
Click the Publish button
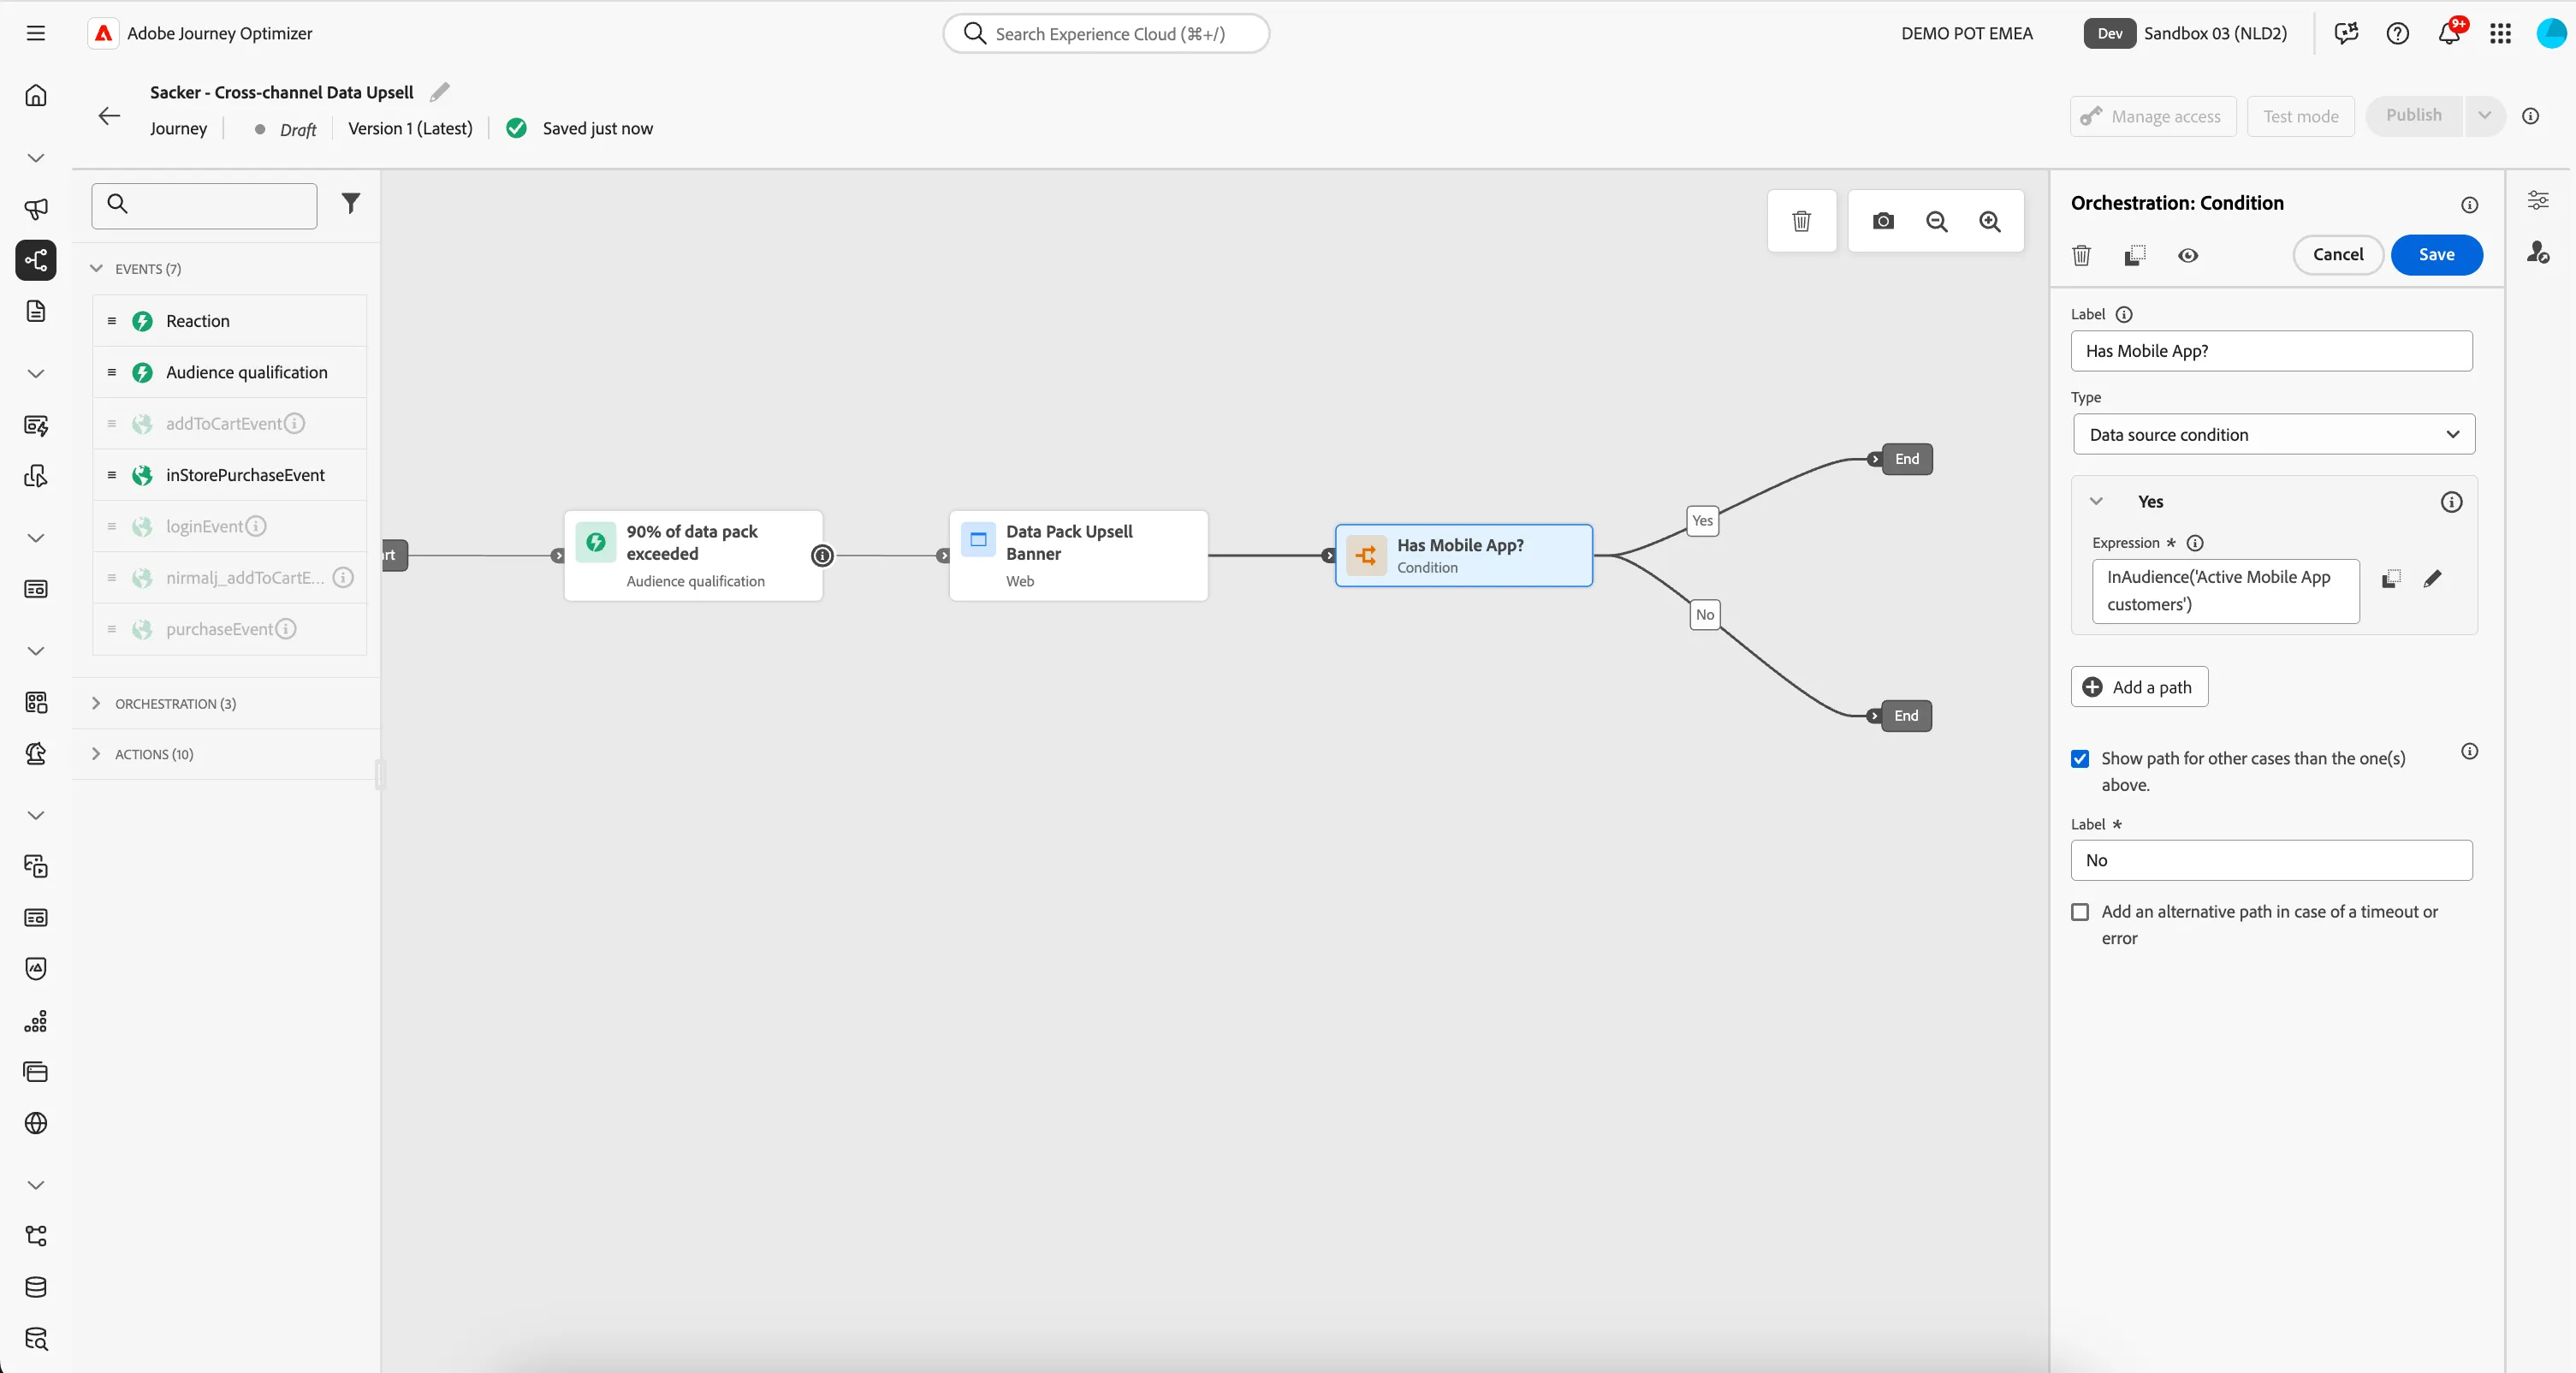[2413, 115]
